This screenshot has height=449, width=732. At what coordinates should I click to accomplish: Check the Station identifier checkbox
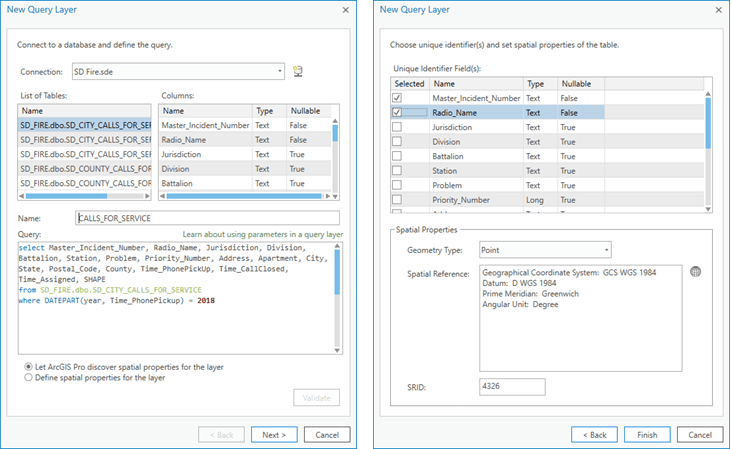click(x=397, y=170)
